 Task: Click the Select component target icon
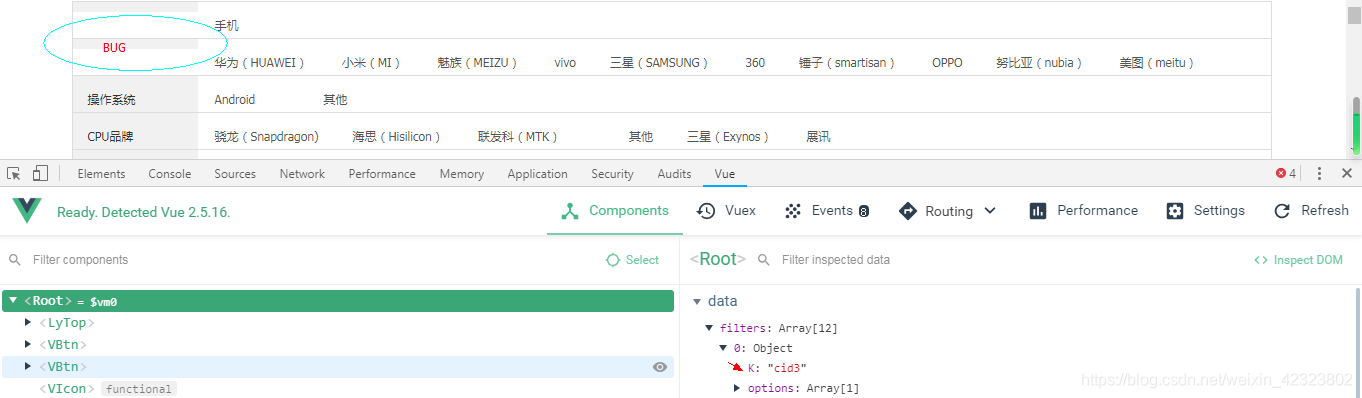(x=613, y=260)
